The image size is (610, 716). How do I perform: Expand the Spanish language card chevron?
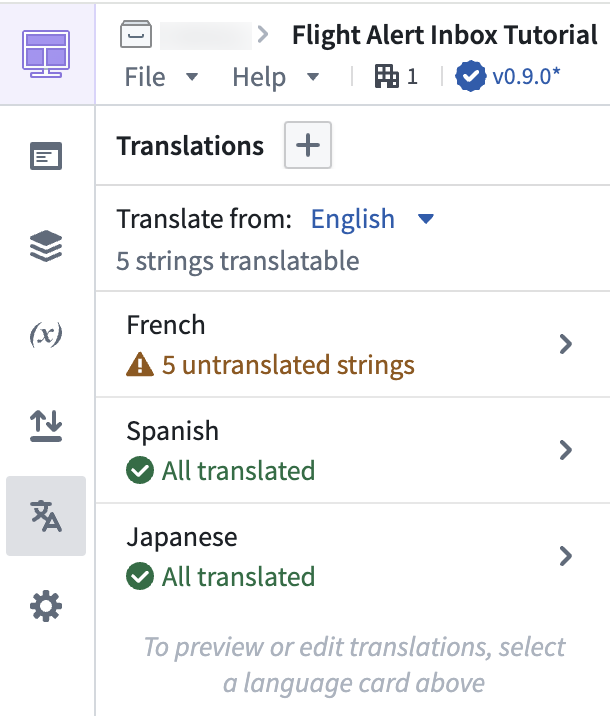coord(566,450)
